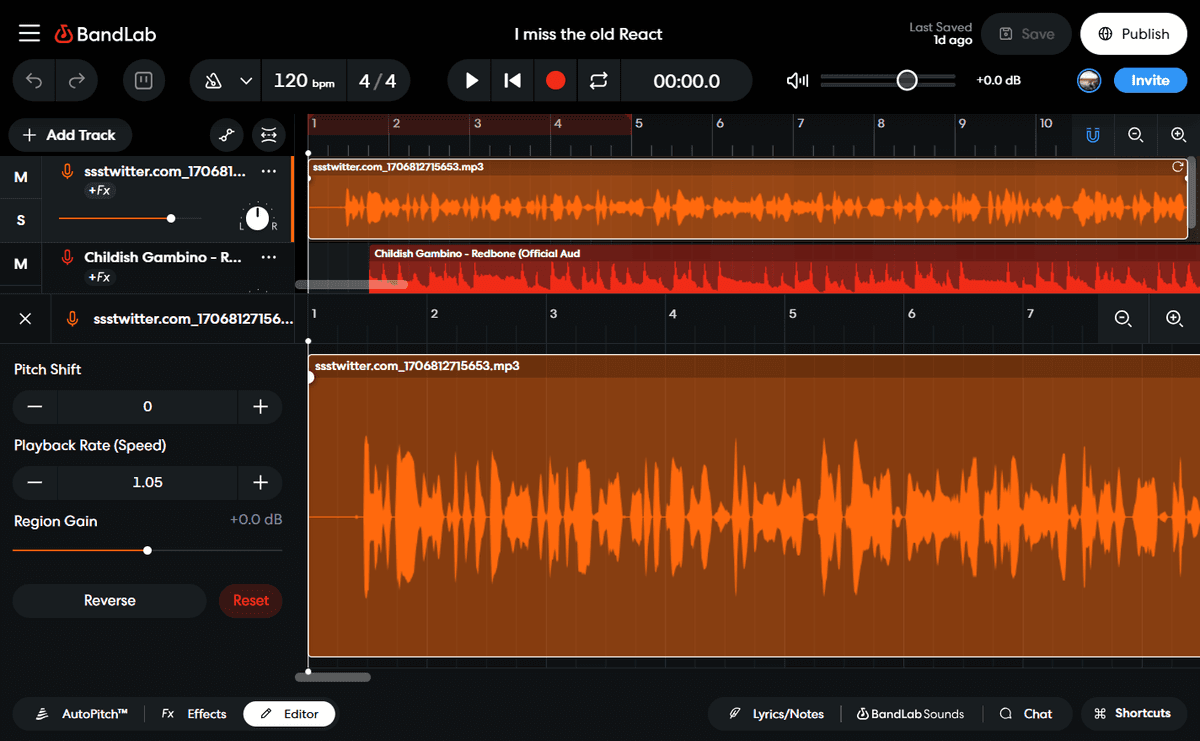The width and height of the screenshot is (1200, 741).
Task: Click bar 5 on the main timeline ruler
Action: 638,124
